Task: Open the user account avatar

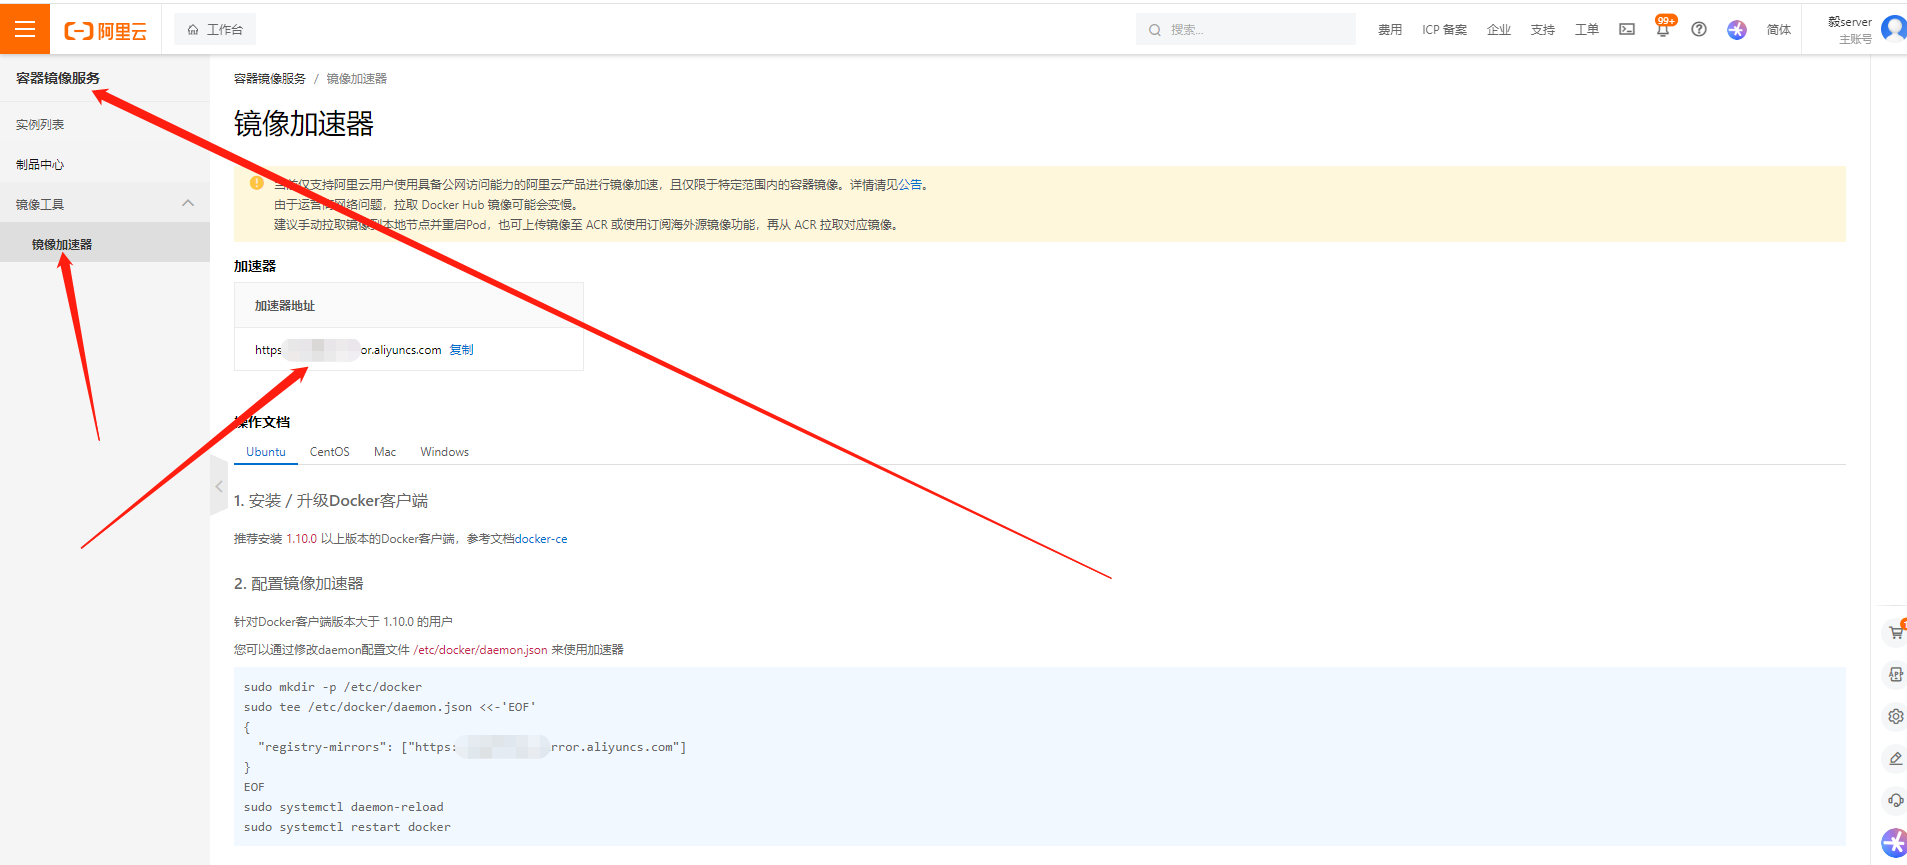Action: [1894, 28]
